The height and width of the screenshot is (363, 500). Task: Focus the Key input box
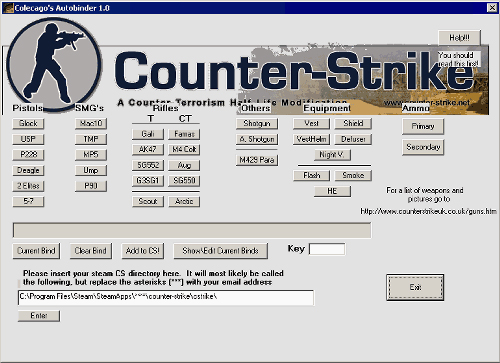[x=327, y=249]
